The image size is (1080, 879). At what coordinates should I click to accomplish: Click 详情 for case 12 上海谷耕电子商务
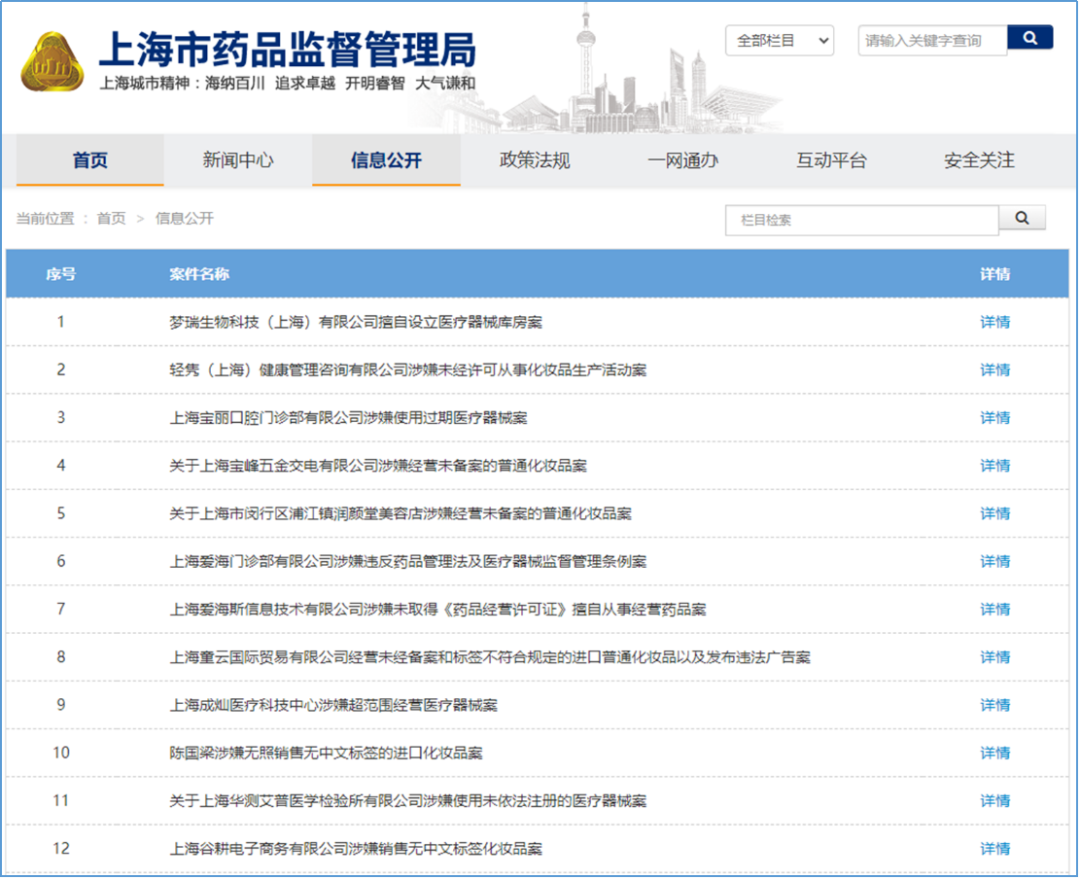click(994, 849)
